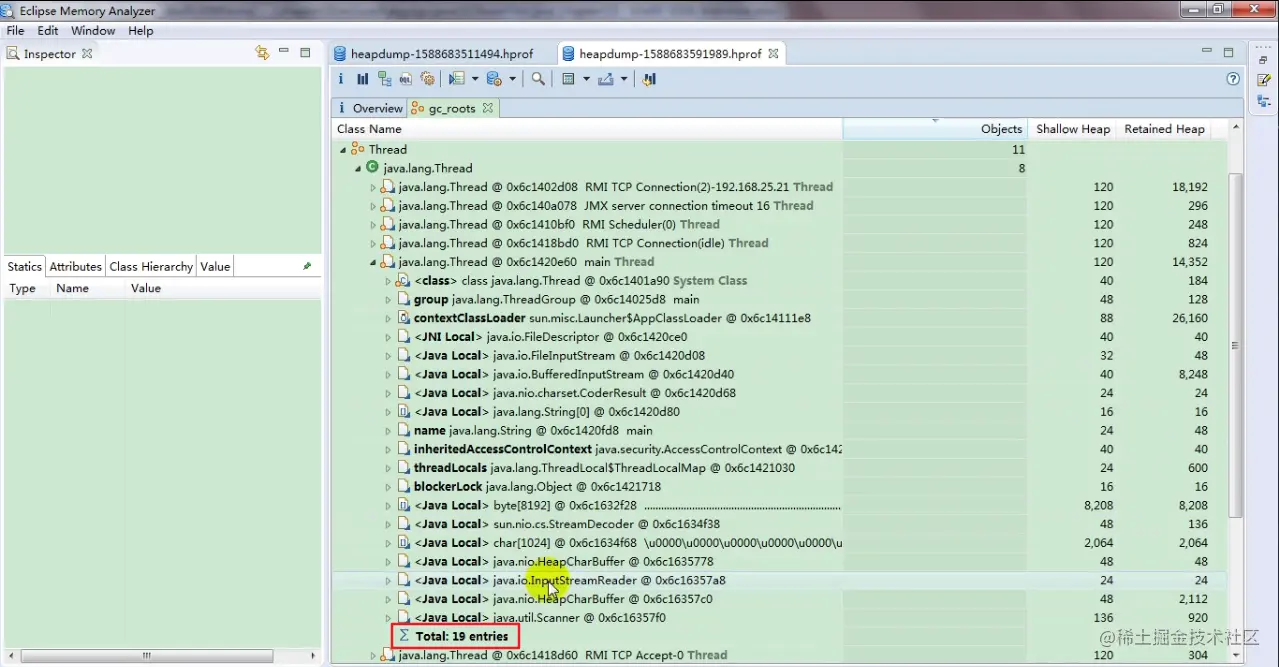Click the Export toolbar icon

606,79
